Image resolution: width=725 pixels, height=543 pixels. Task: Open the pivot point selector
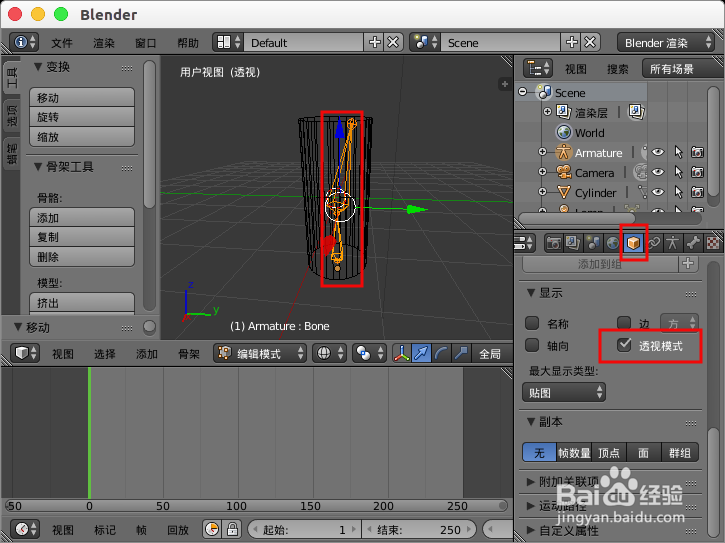click(369, 354)
